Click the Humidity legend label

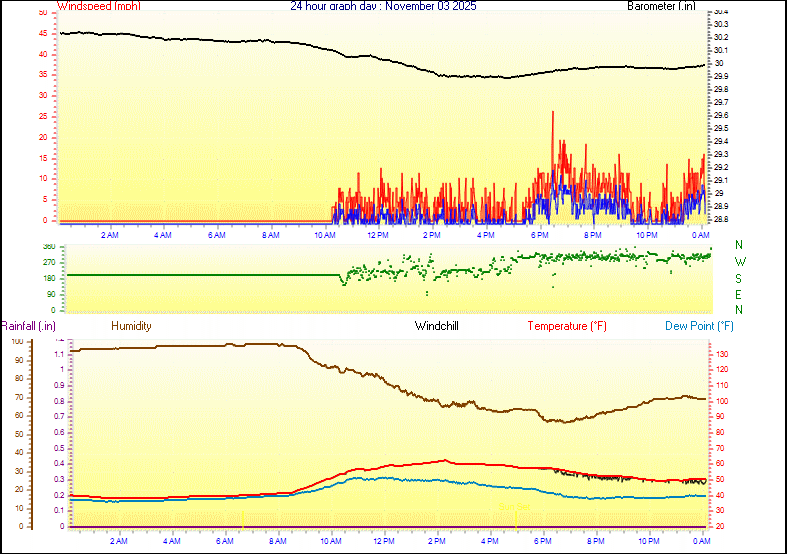(131, 326)
